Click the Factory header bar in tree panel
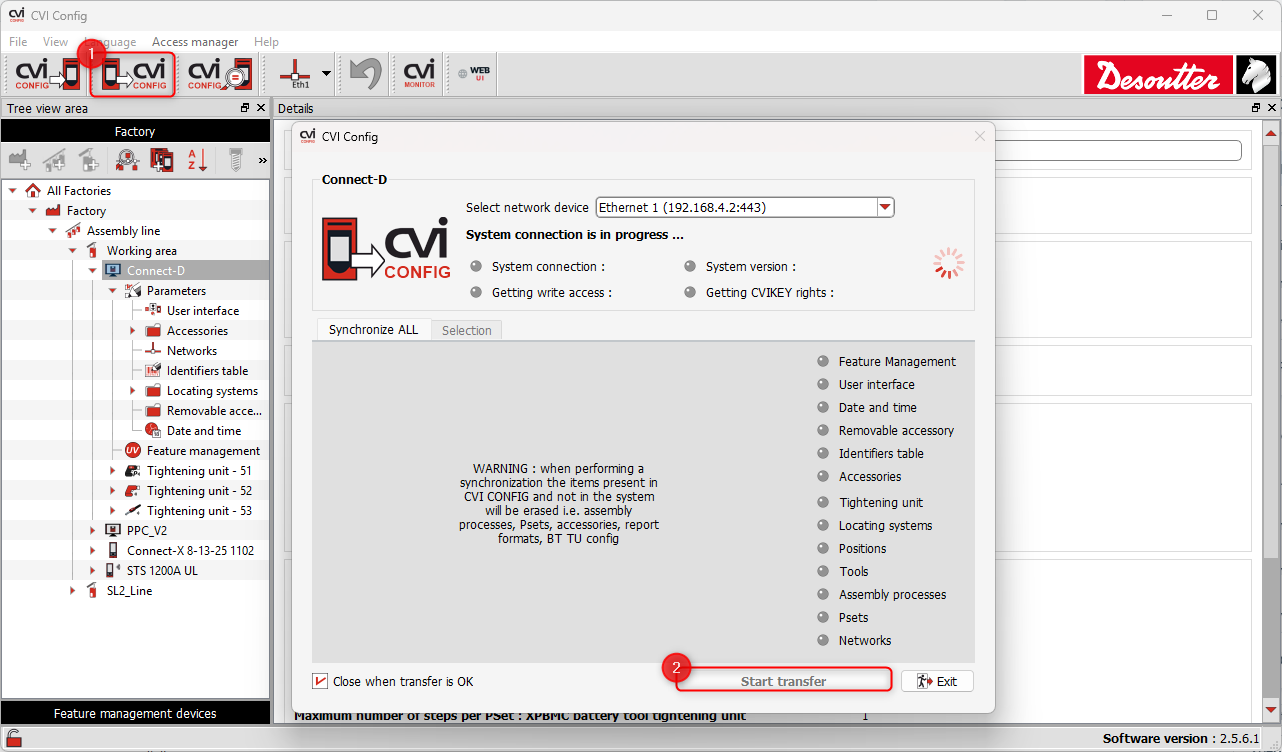This screenshot has width=1282, height=752. pyautogui.click(x=135, y=131)
